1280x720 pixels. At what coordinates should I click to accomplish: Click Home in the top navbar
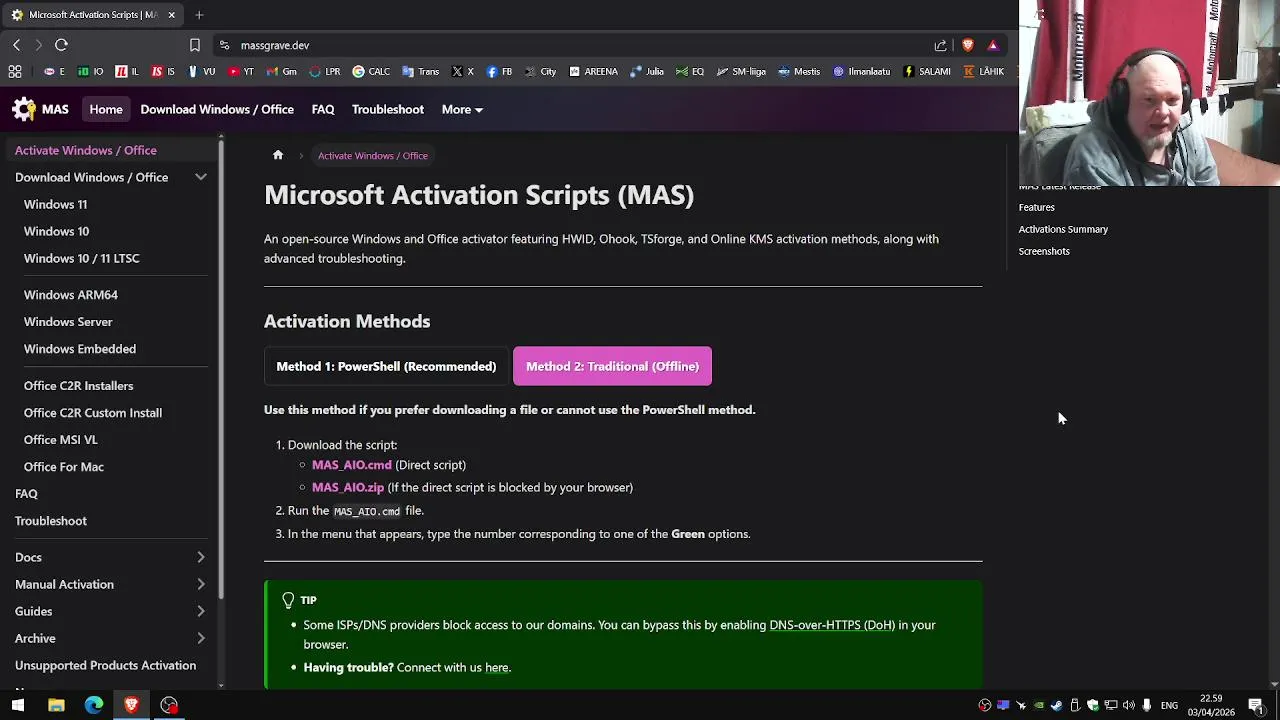106,109
